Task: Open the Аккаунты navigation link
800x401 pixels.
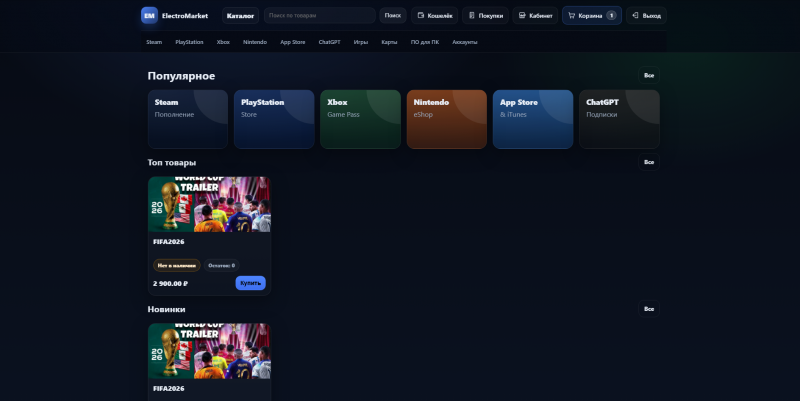Action: point(465,42)
